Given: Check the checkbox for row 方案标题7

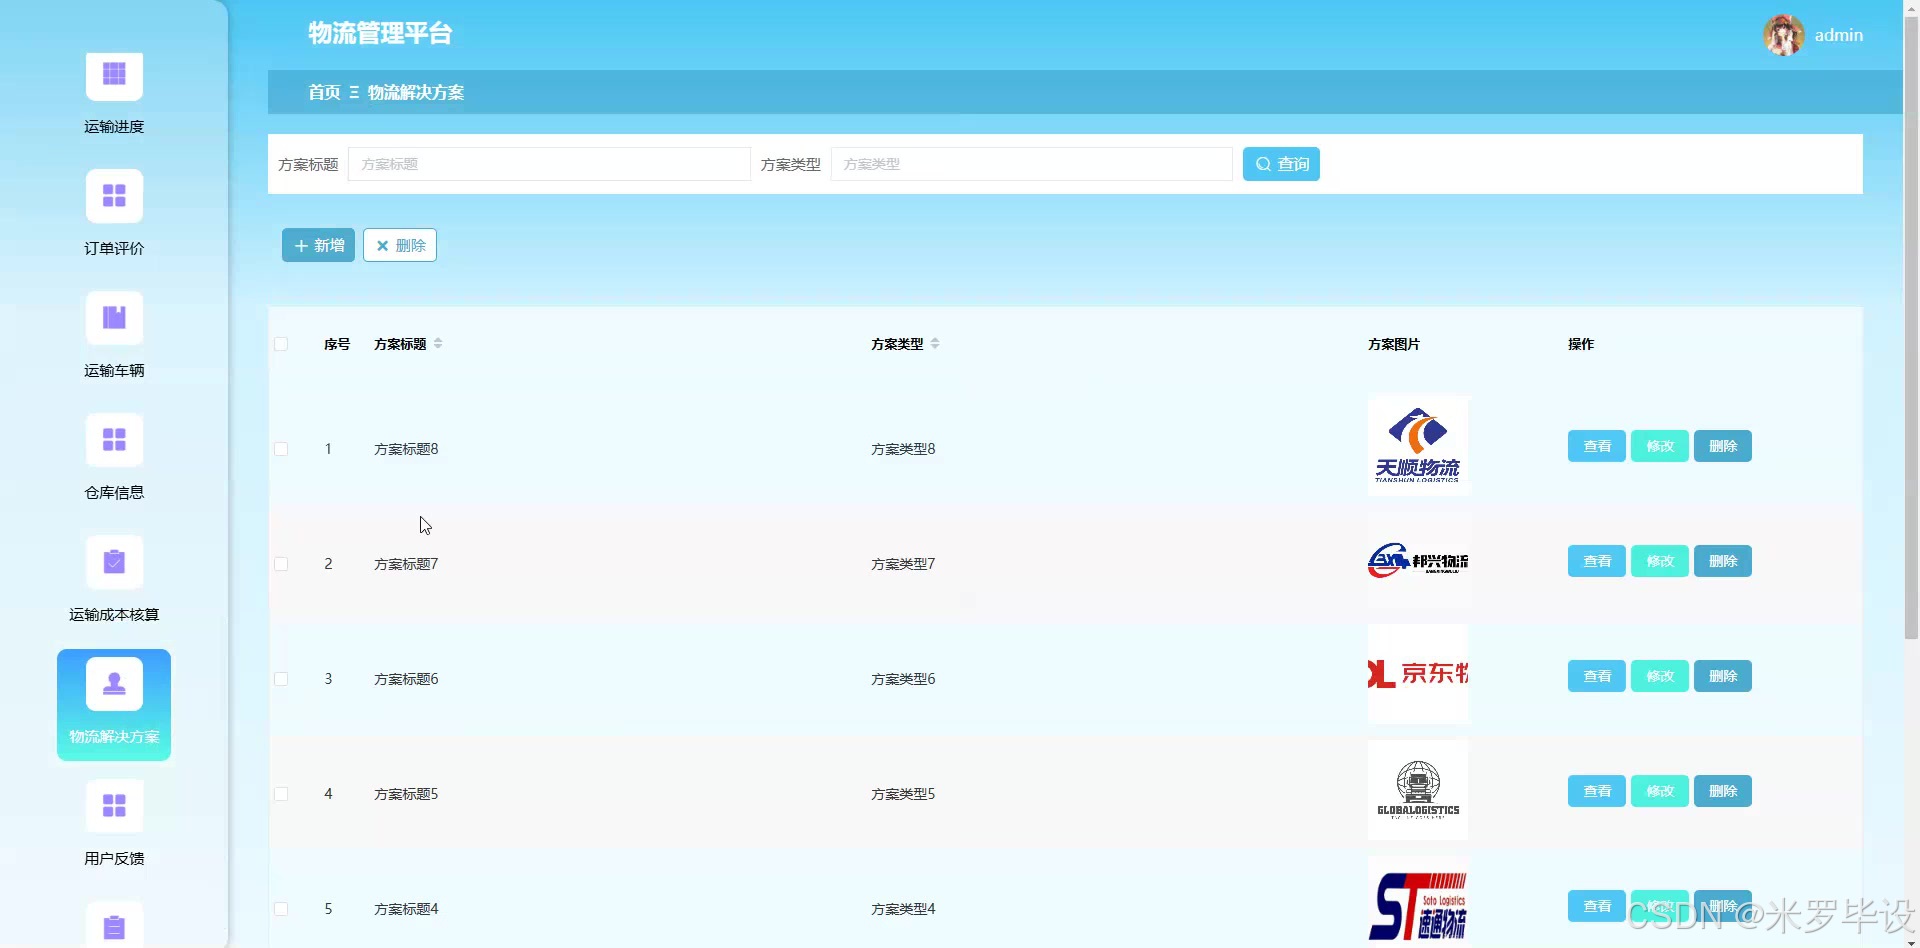Looking at the screenshot, I should click(x=281, y=564).
